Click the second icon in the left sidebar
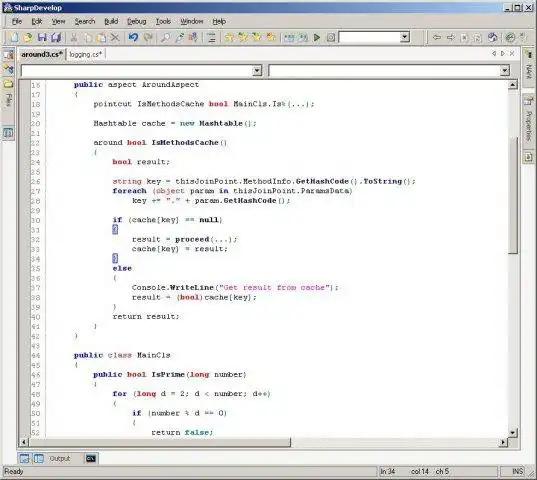 tap(9, 69)
